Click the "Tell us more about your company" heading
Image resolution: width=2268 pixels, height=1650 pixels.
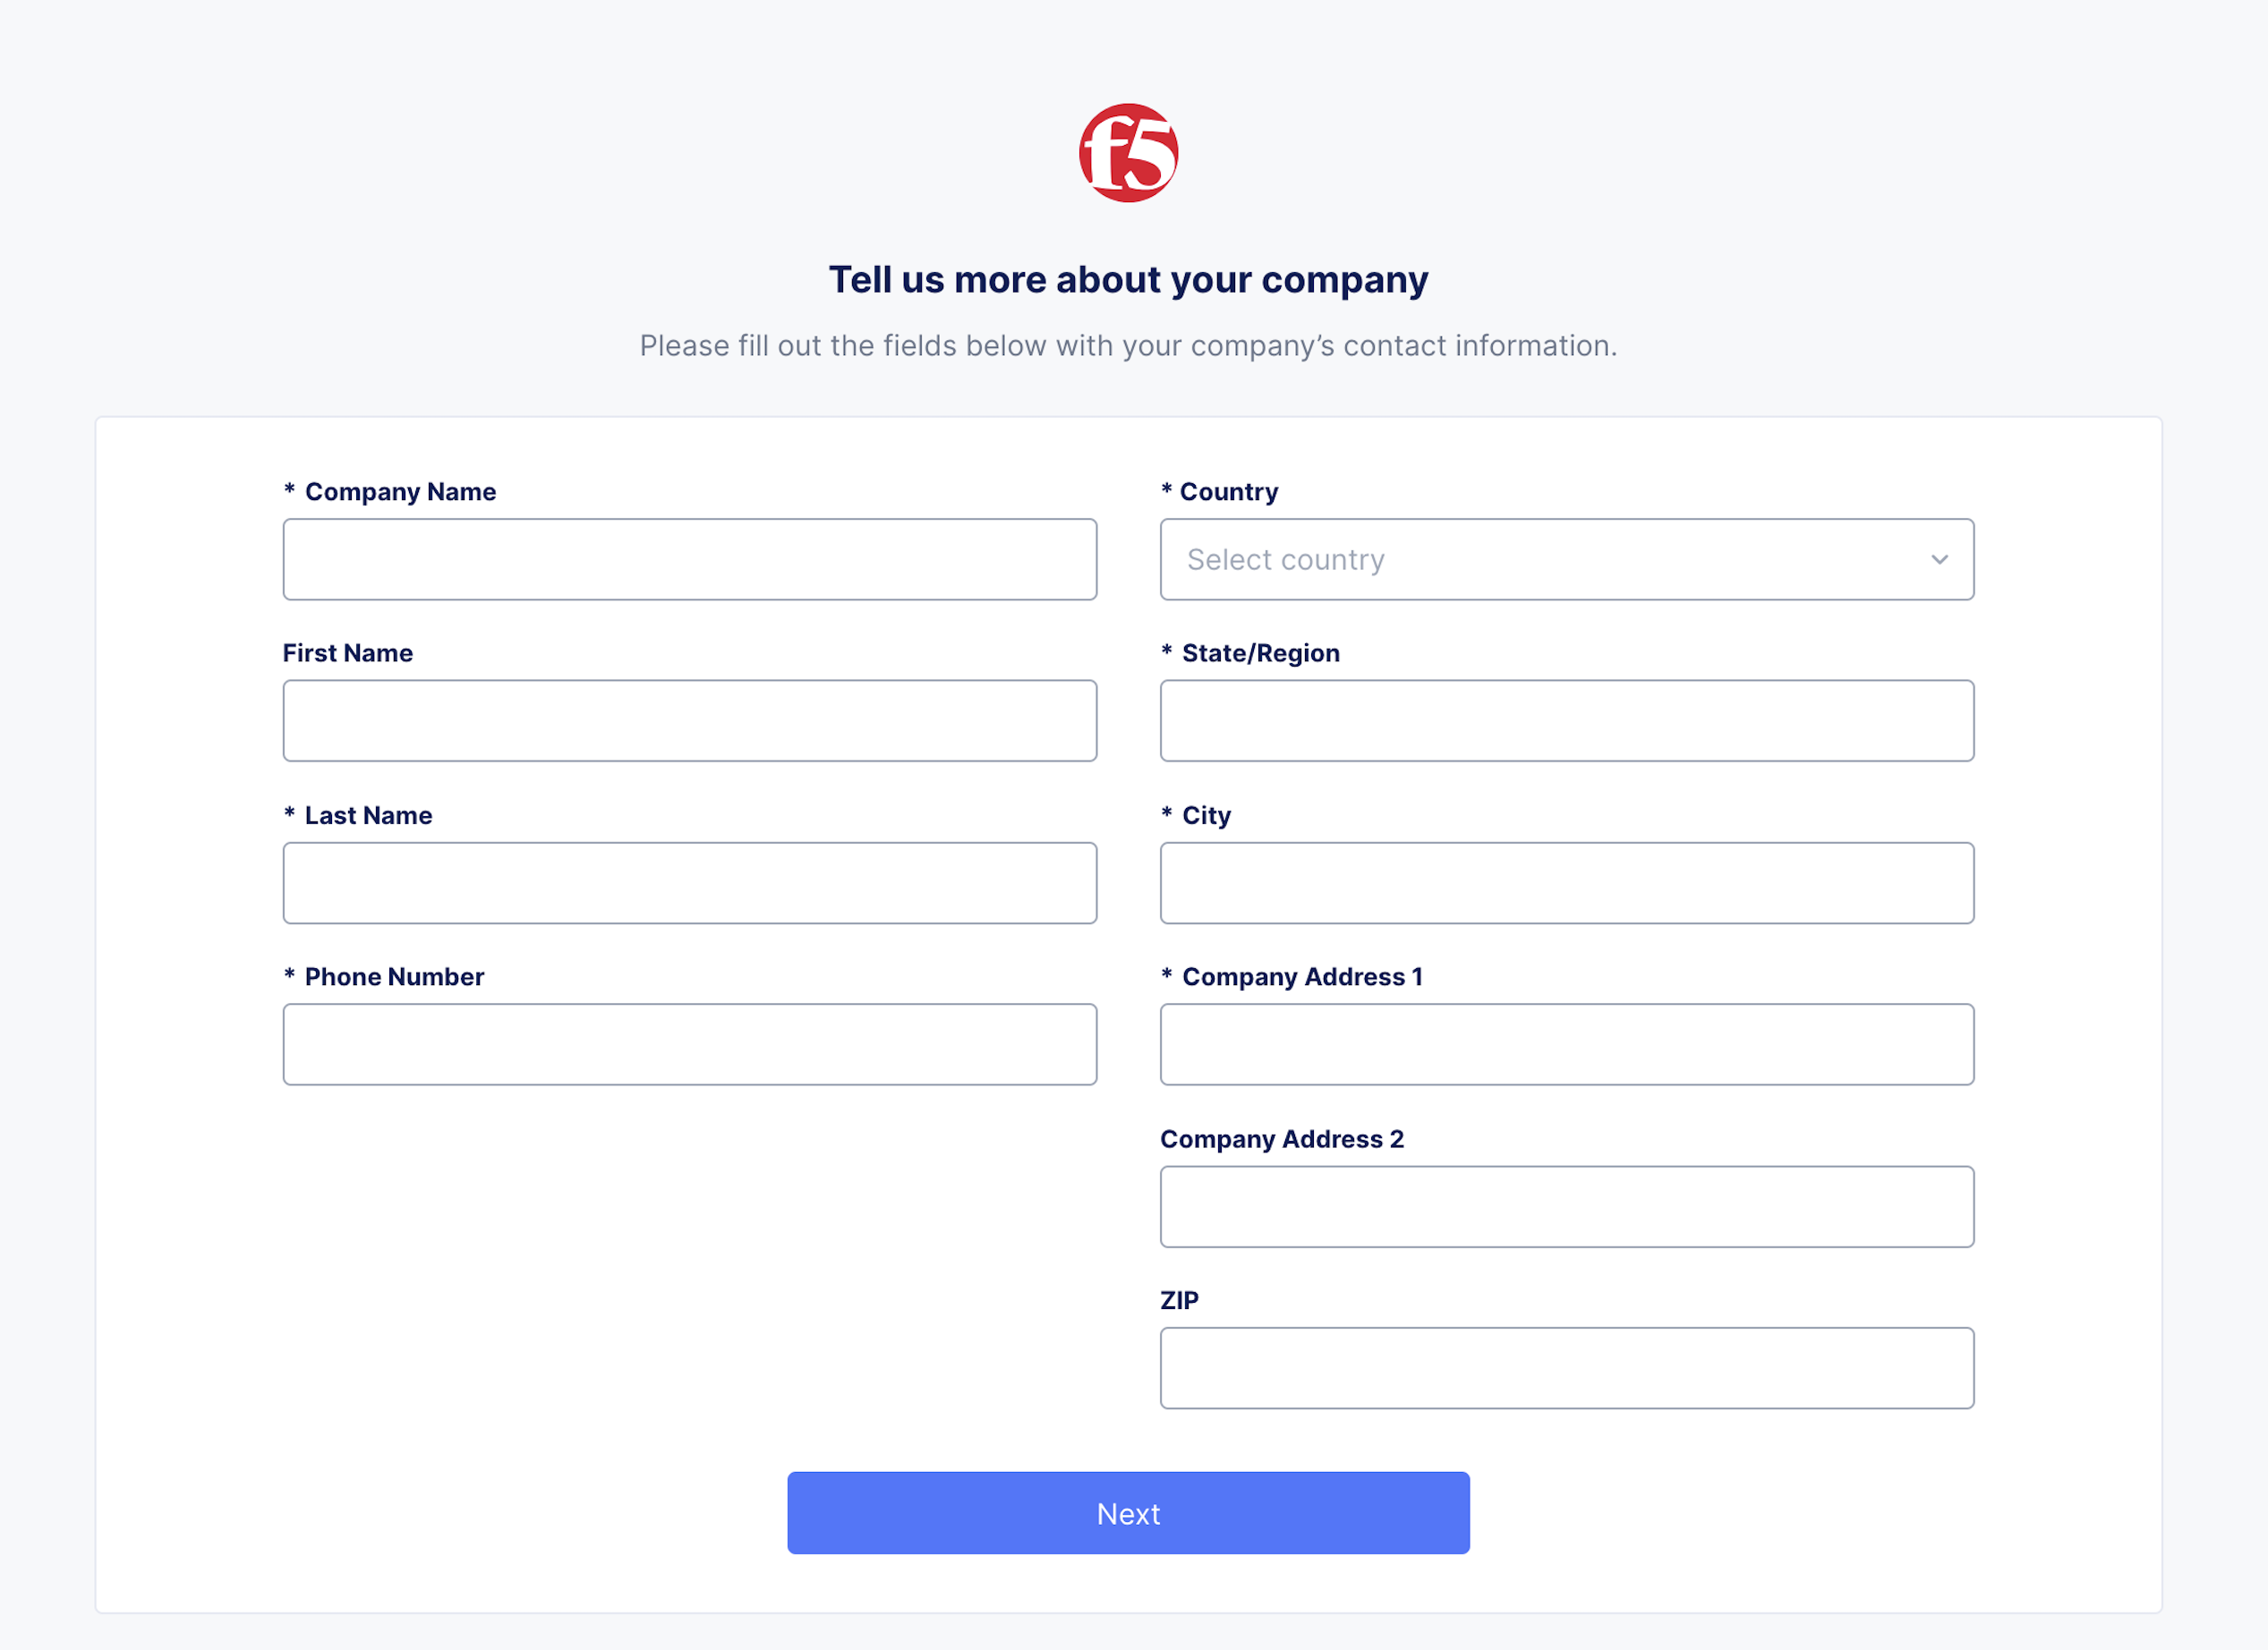(x=1128, y=280)
